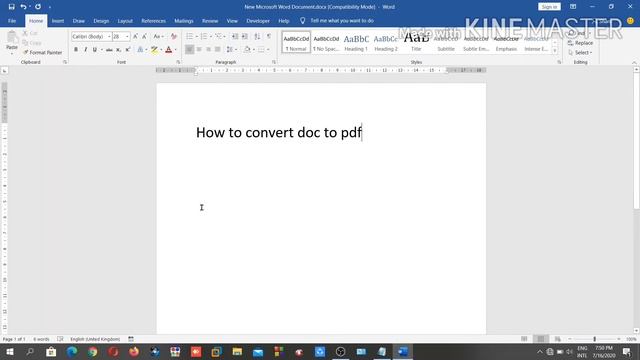Viewport: 640px width, 360px height.
Task: Apply the Heading 1 style
Action: pos(356,42)
